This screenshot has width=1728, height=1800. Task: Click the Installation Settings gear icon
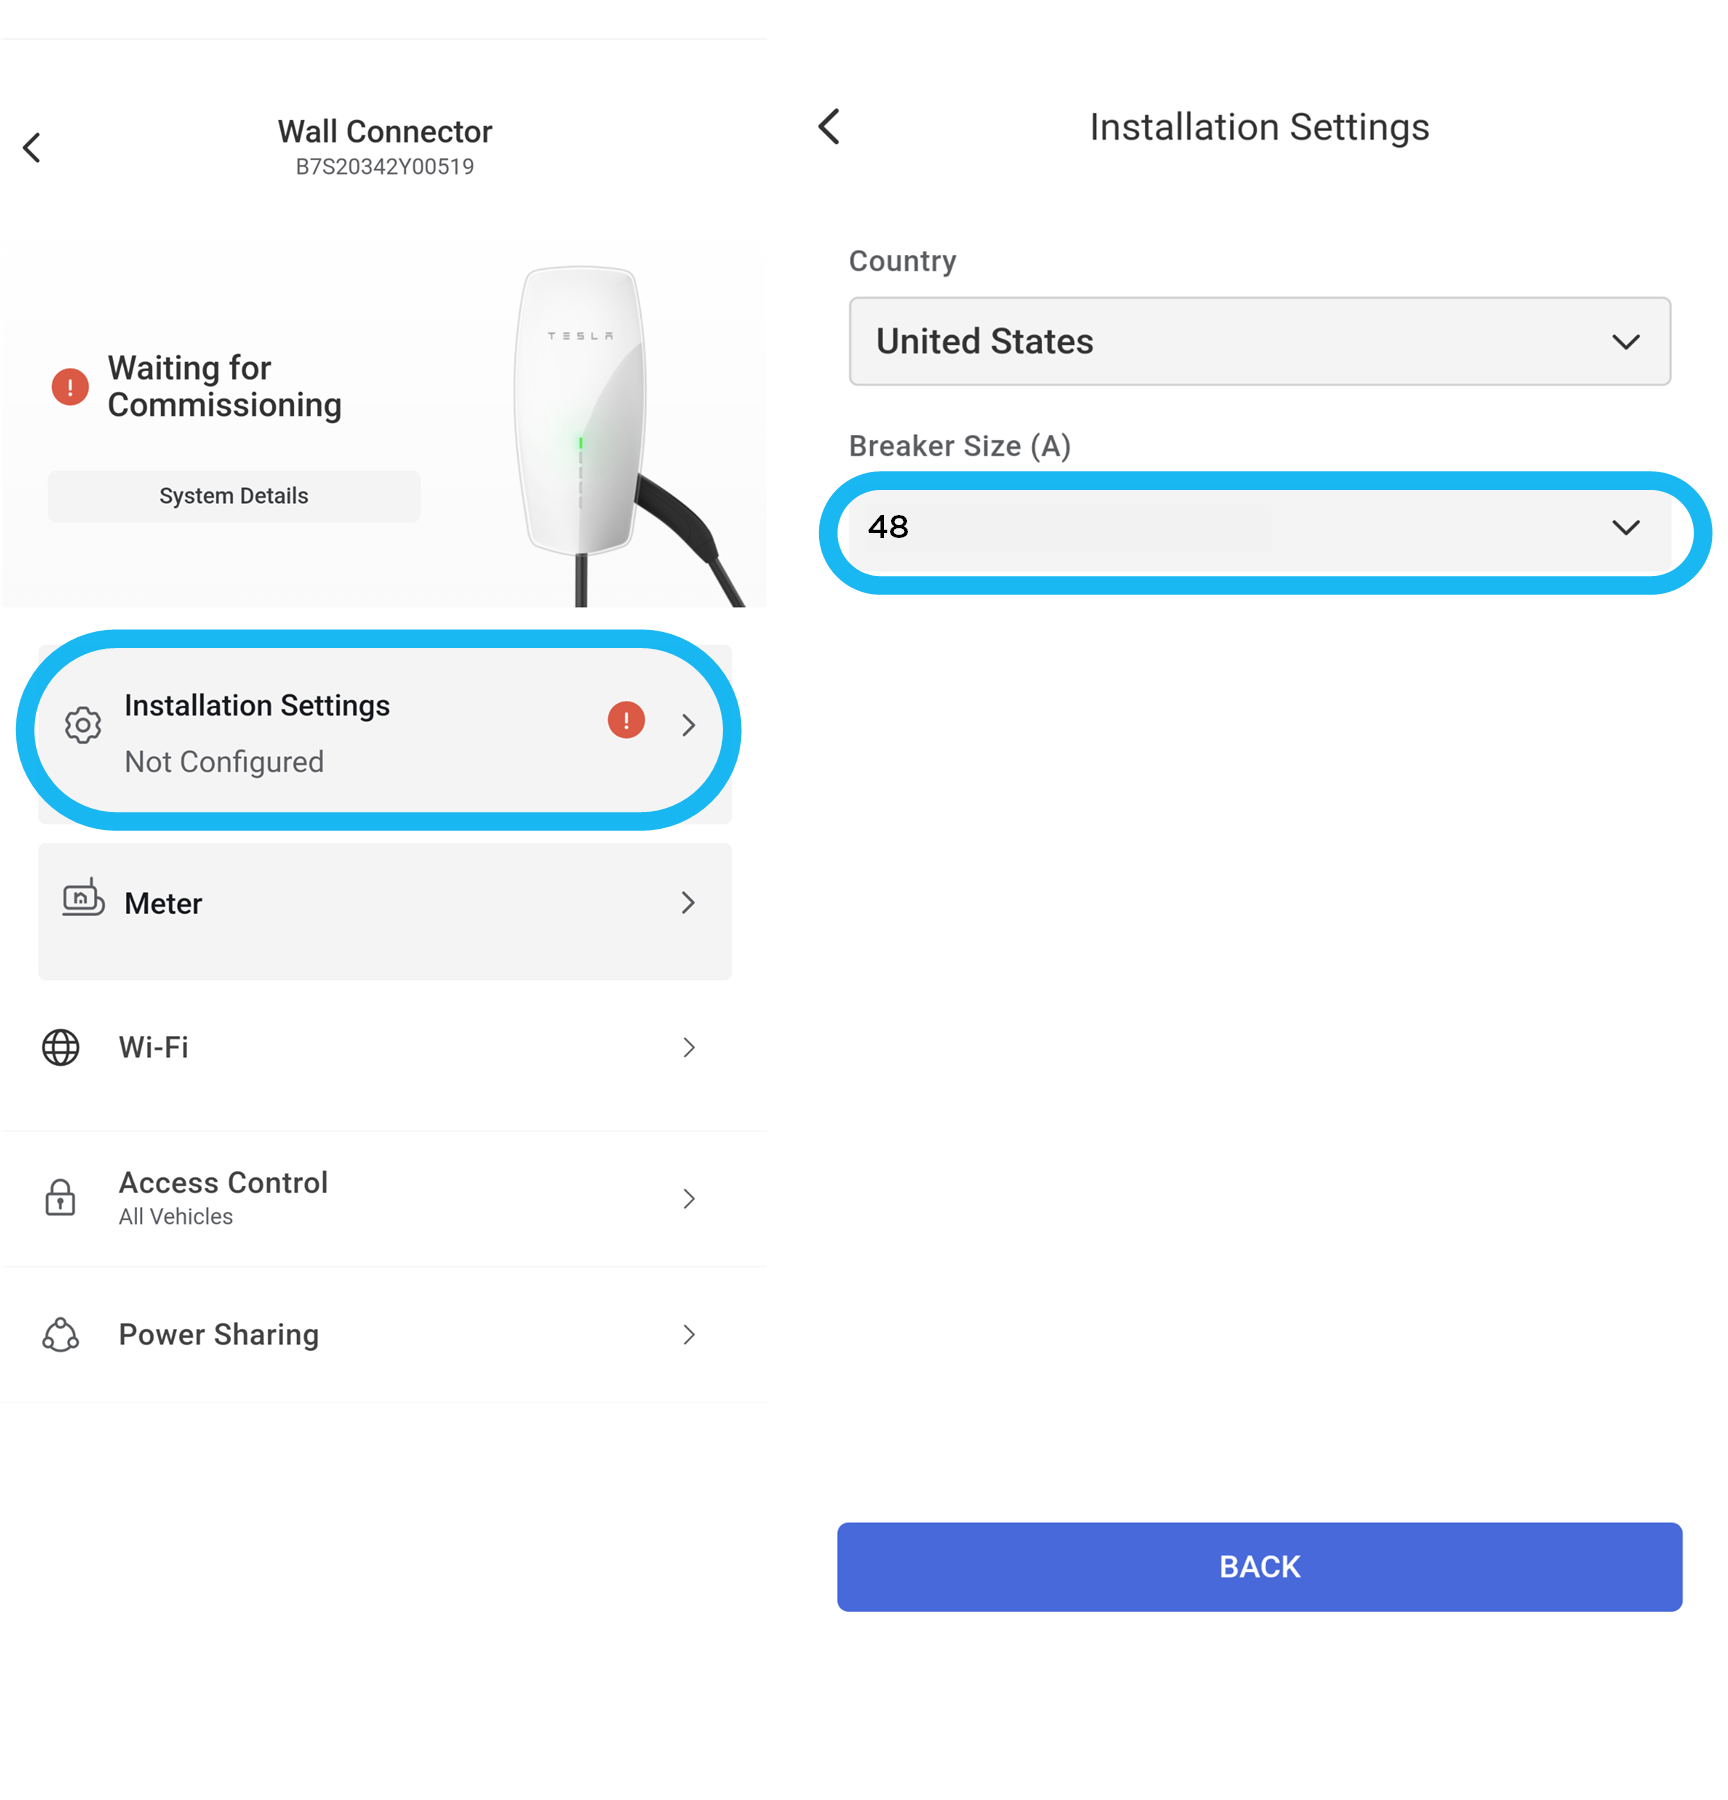pyautogui.click(x=83, y=725)
